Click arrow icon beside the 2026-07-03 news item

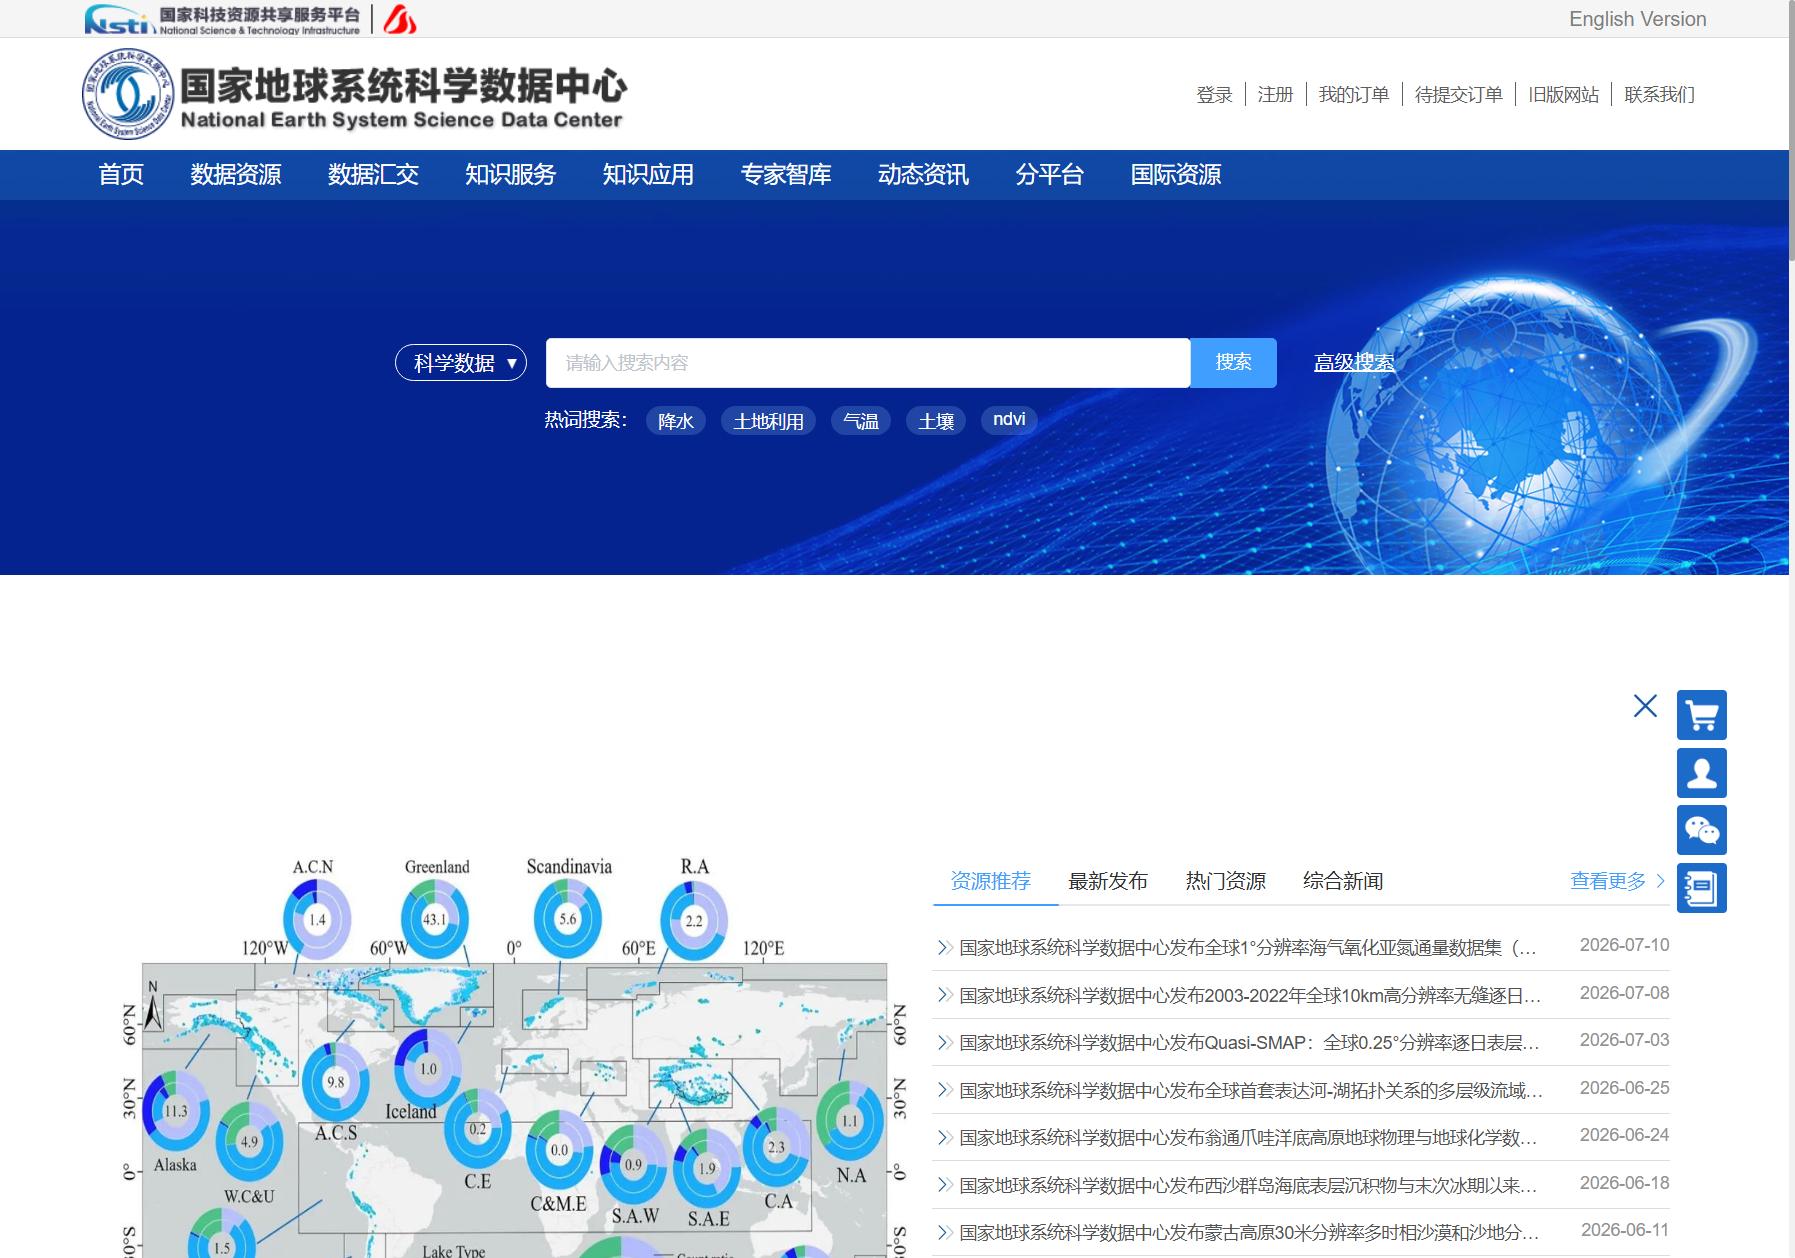(x=944, y=1042)
